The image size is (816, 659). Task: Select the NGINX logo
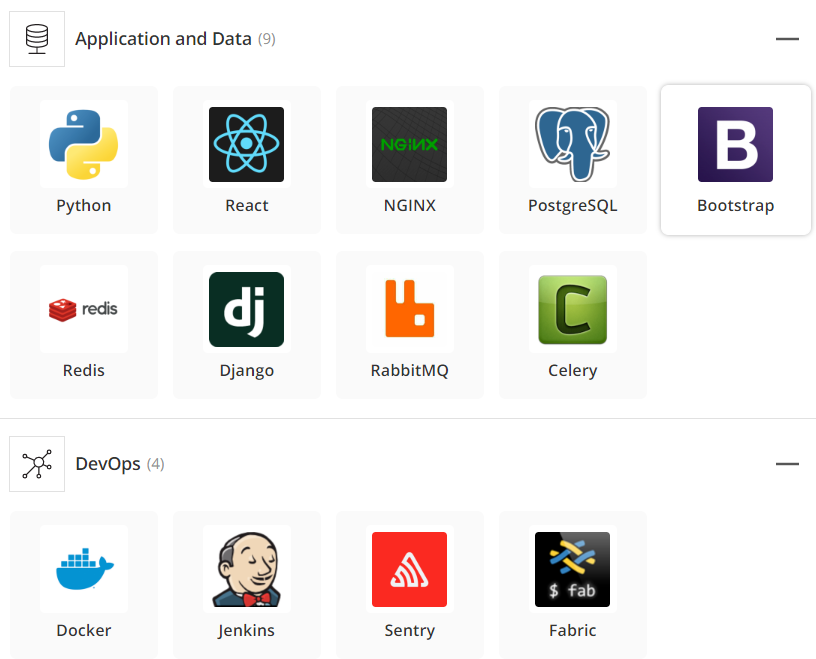coord(409,144)
